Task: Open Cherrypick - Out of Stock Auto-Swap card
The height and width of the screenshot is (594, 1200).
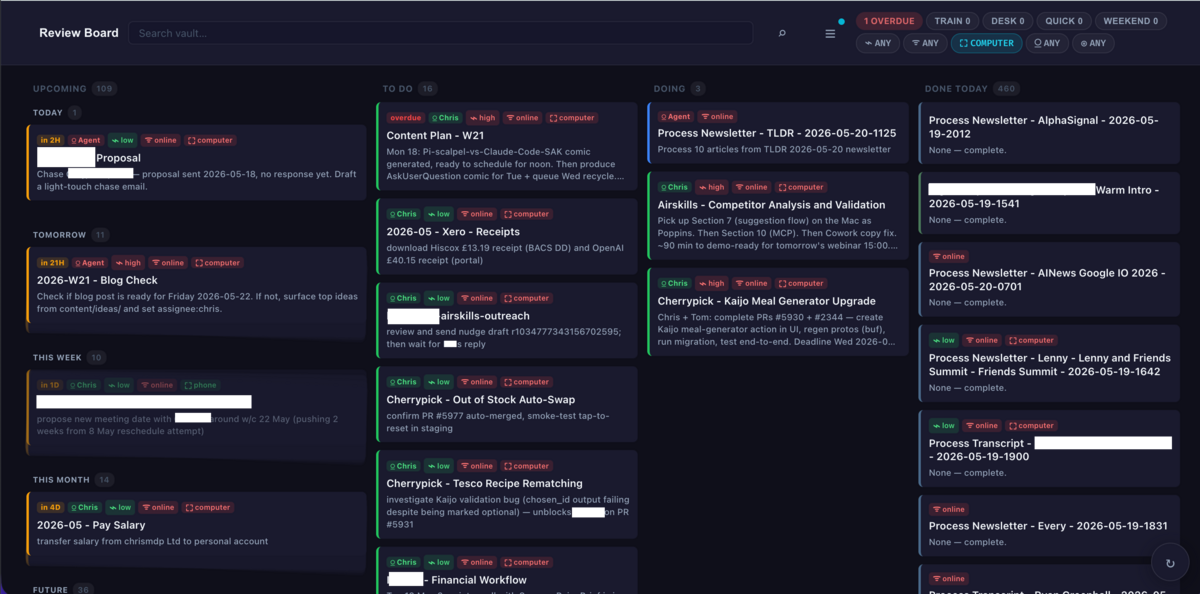Action: pos(507,404)
